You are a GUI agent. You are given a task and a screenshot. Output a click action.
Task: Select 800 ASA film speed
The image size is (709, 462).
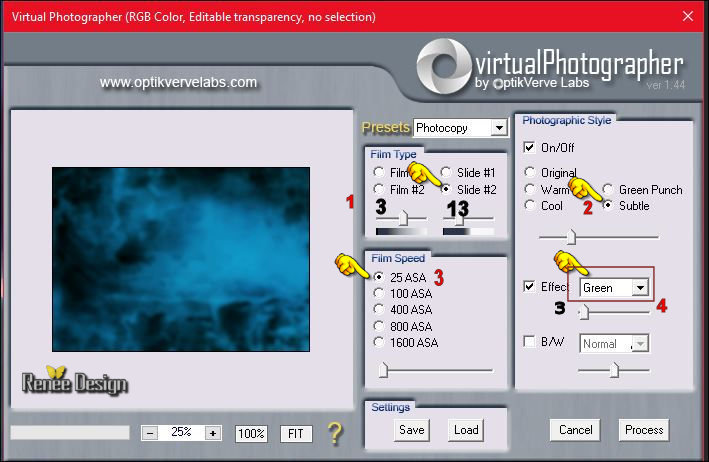pyautogui.click(x=379, y=326)
